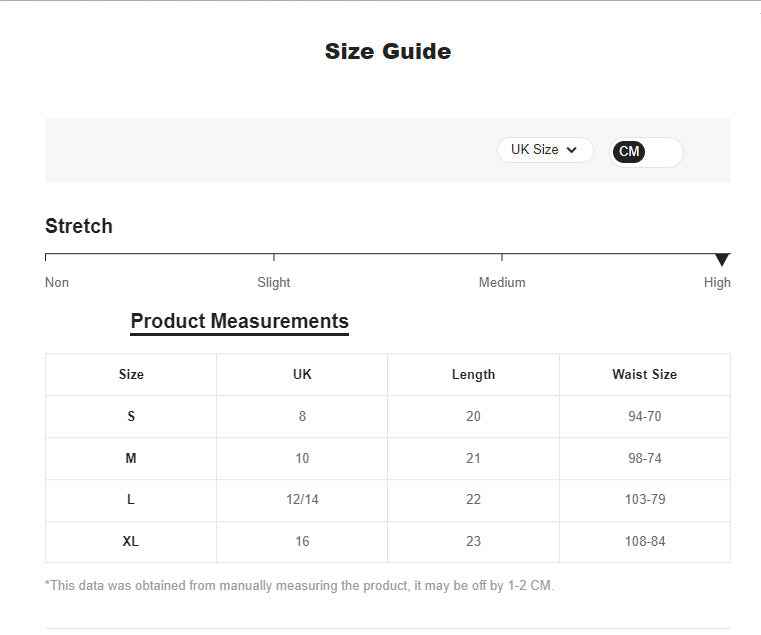
Task: Select the Slight stretch label
Action: pos(274,283)
